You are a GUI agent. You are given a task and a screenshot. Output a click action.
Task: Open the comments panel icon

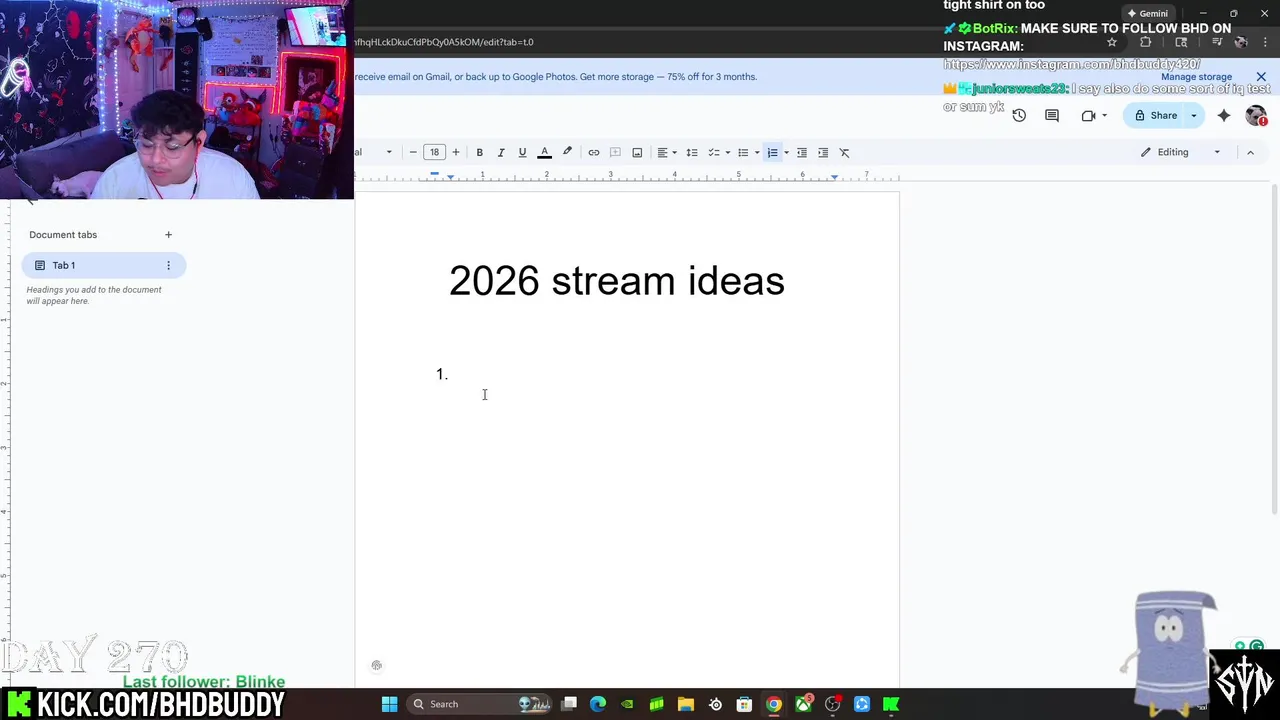[x=1052, y=115]
